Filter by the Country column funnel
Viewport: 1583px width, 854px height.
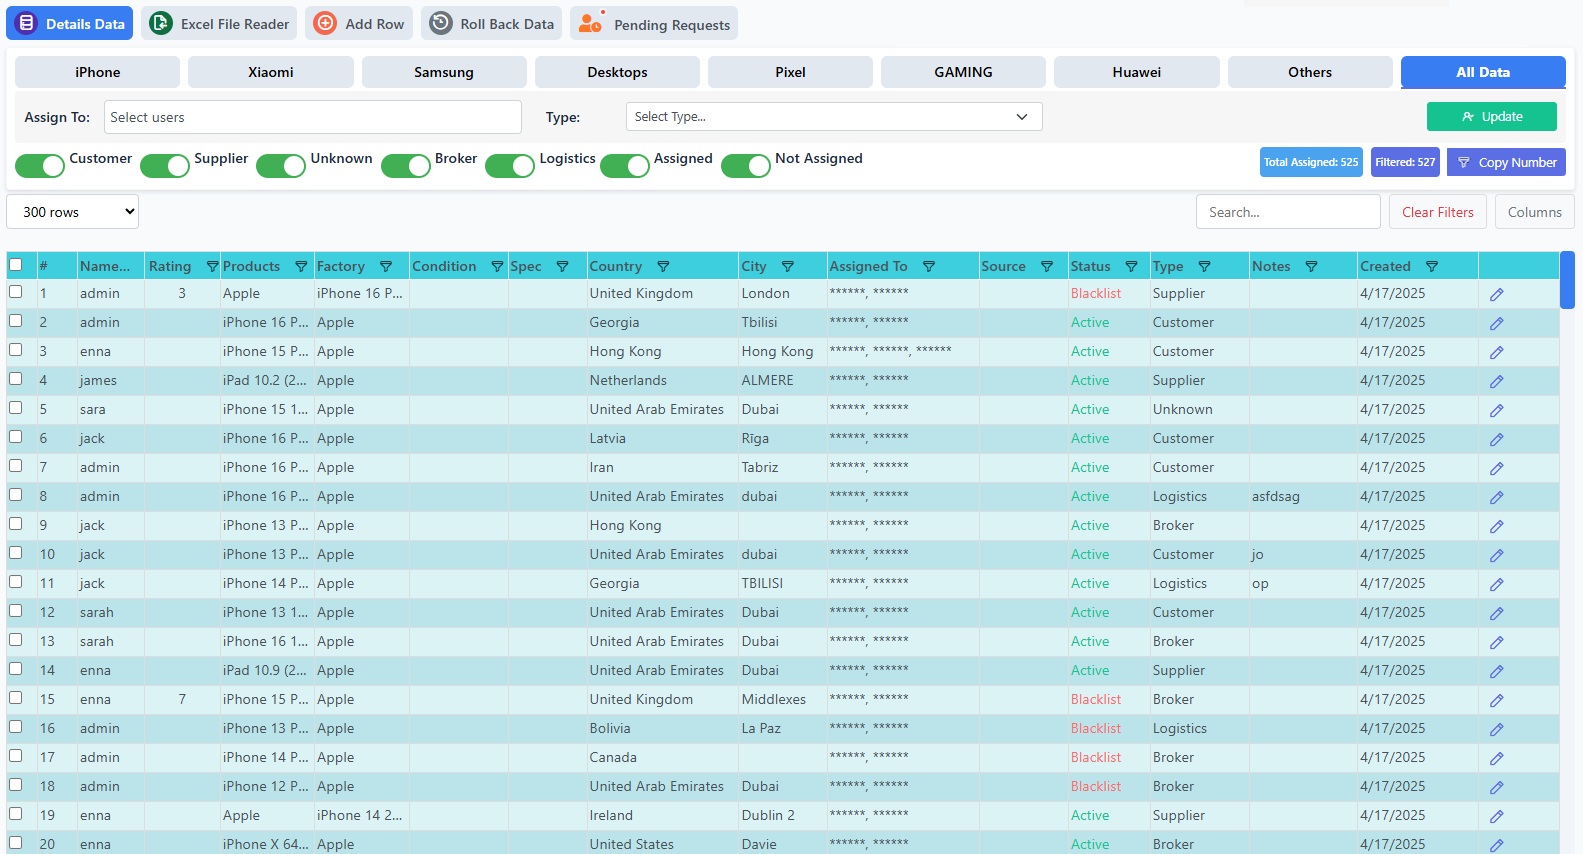(x=663, y=266)
